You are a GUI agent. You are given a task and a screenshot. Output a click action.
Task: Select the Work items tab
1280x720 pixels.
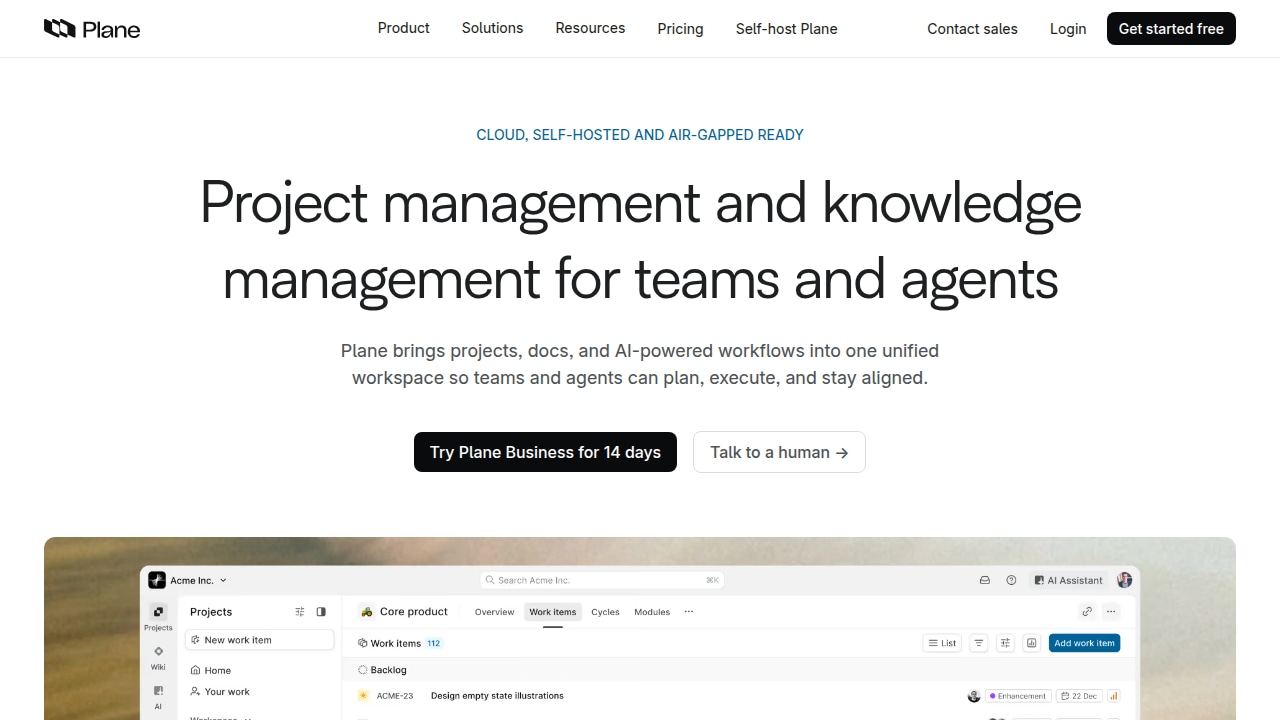pyautogui.click(x=553, y=612)
